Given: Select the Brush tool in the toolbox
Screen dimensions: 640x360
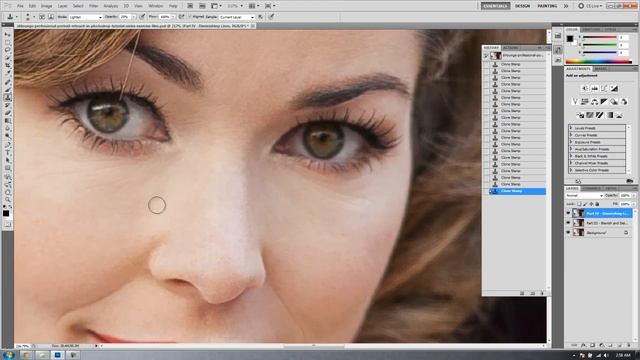Looking at the screenshot, I should tap(7, 89).
